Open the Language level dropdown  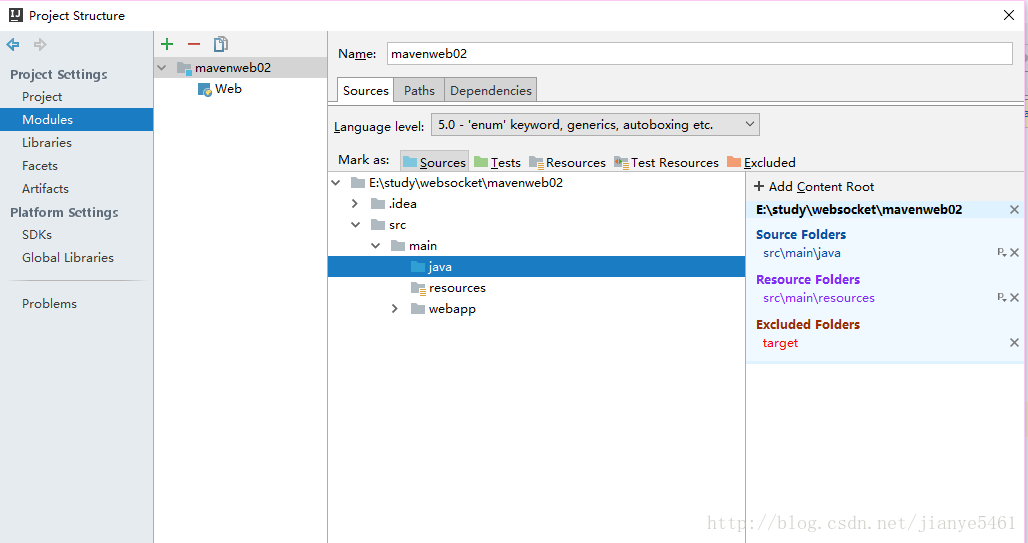[x=595, y=125]
